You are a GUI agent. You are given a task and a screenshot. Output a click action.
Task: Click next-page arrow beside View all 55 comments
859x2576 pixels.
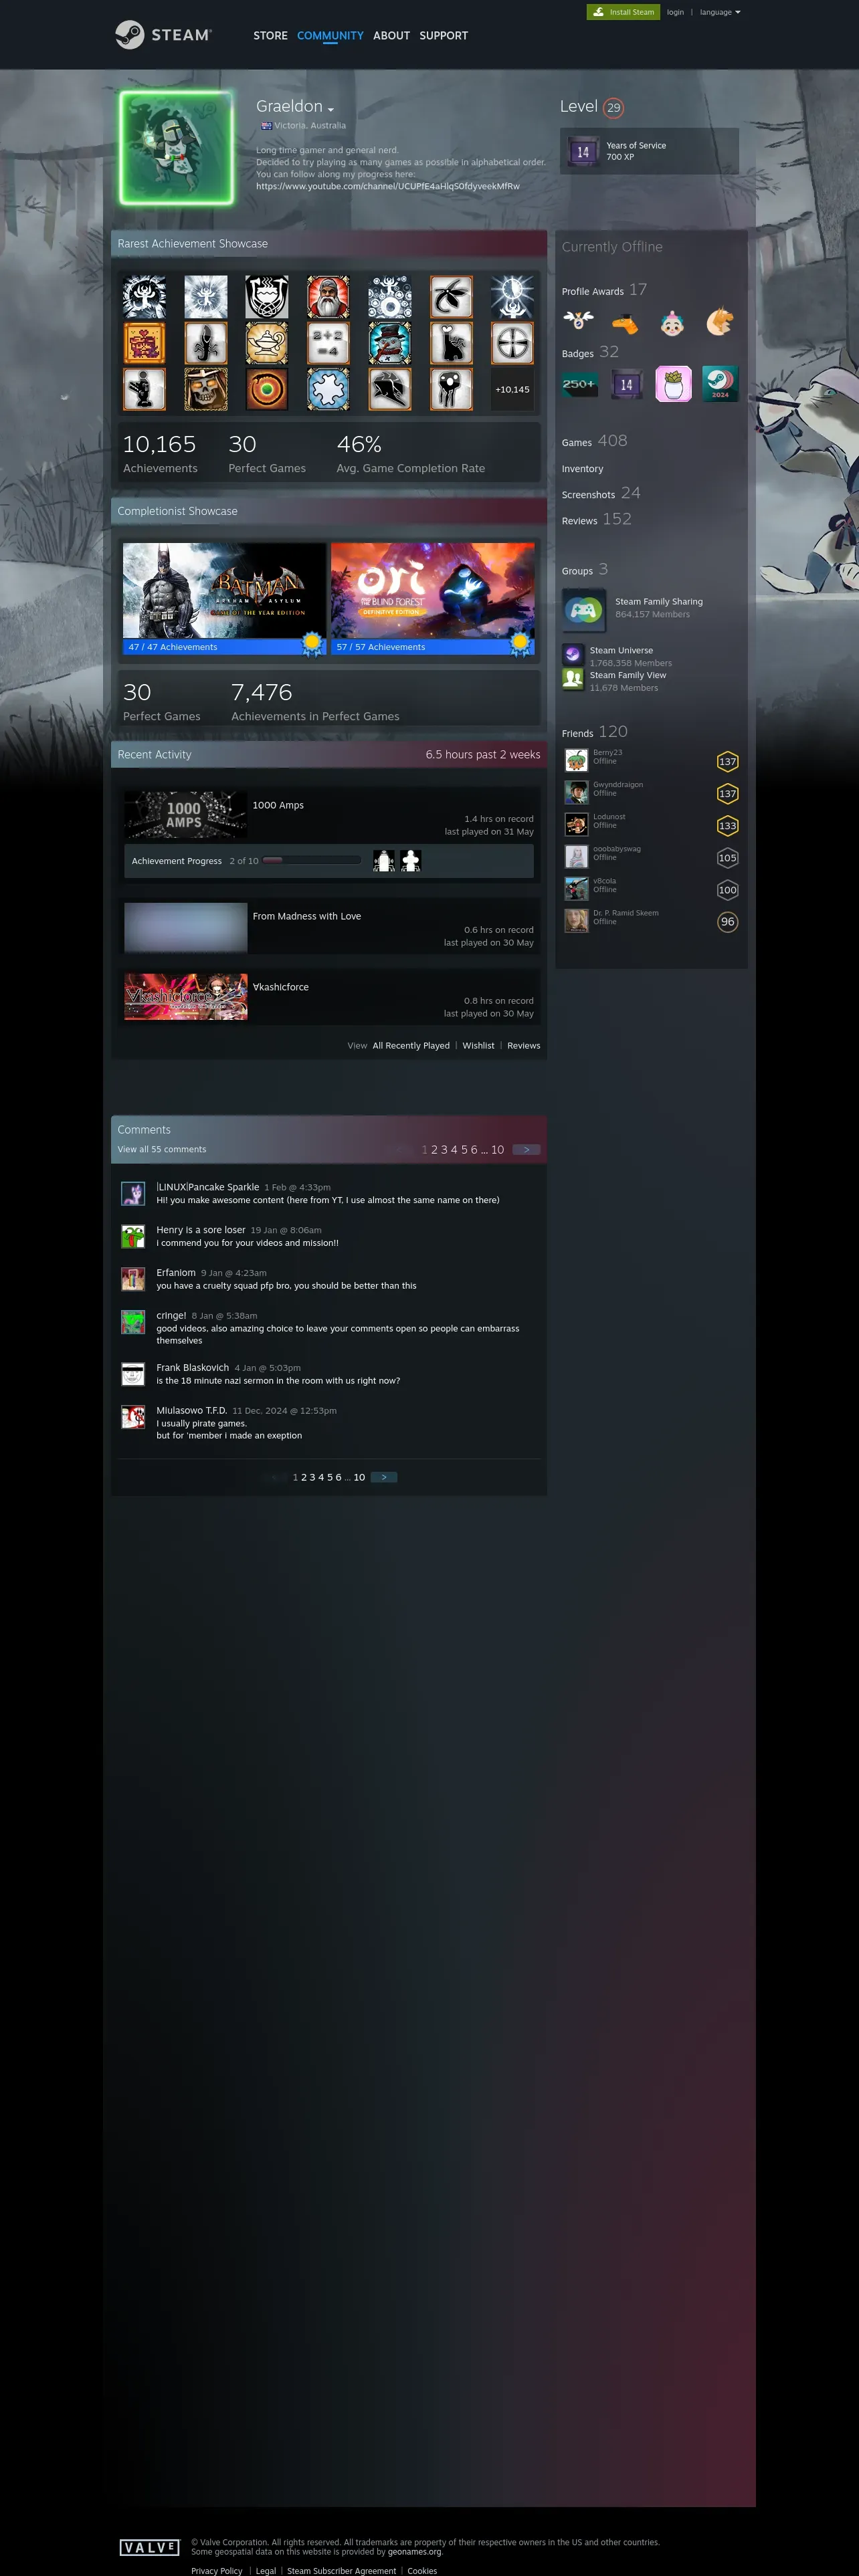[526, 1150]
